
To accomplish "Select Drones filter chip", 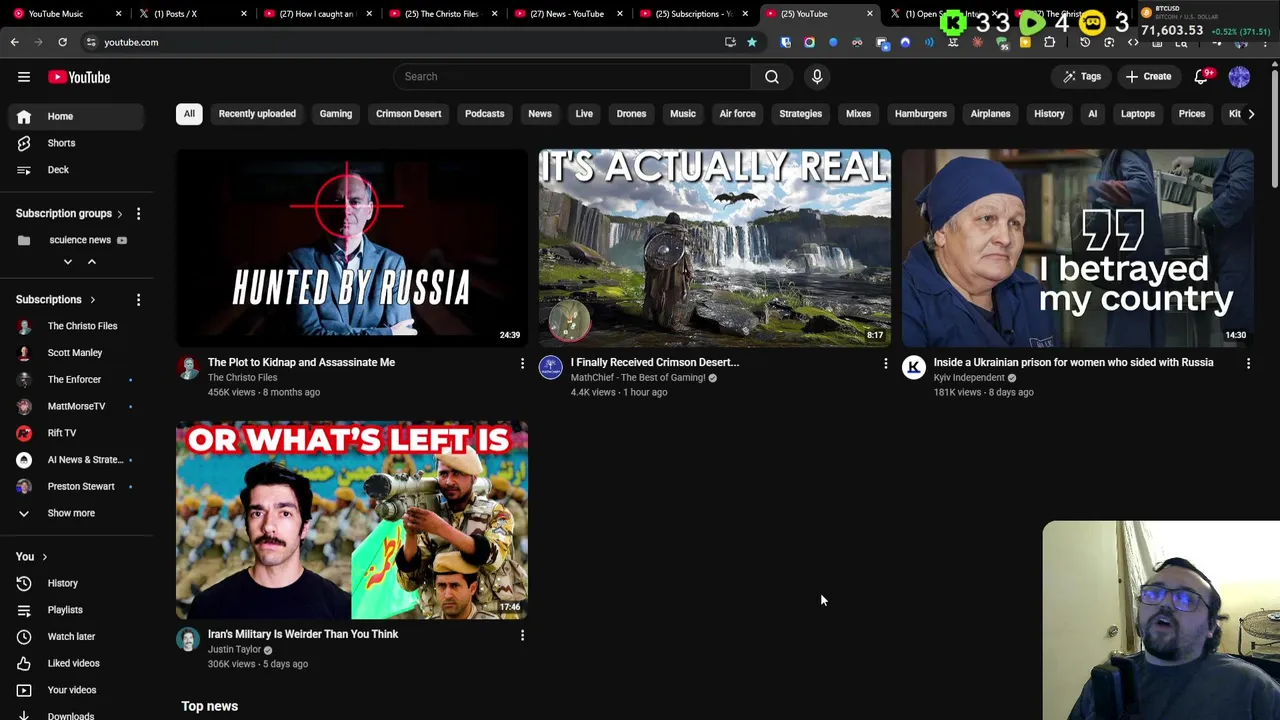I will click(x=631, y=114).
